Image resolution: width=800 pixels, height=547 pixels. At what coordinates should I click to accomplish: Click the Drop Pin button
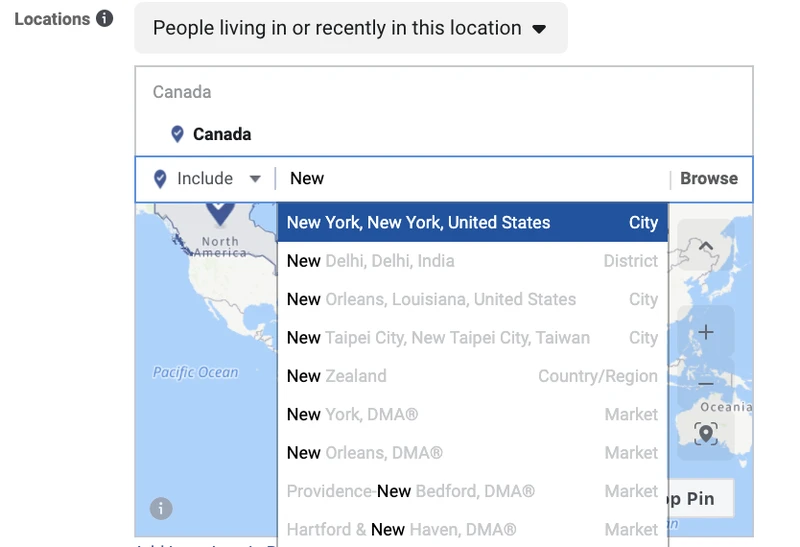point(700,499)
